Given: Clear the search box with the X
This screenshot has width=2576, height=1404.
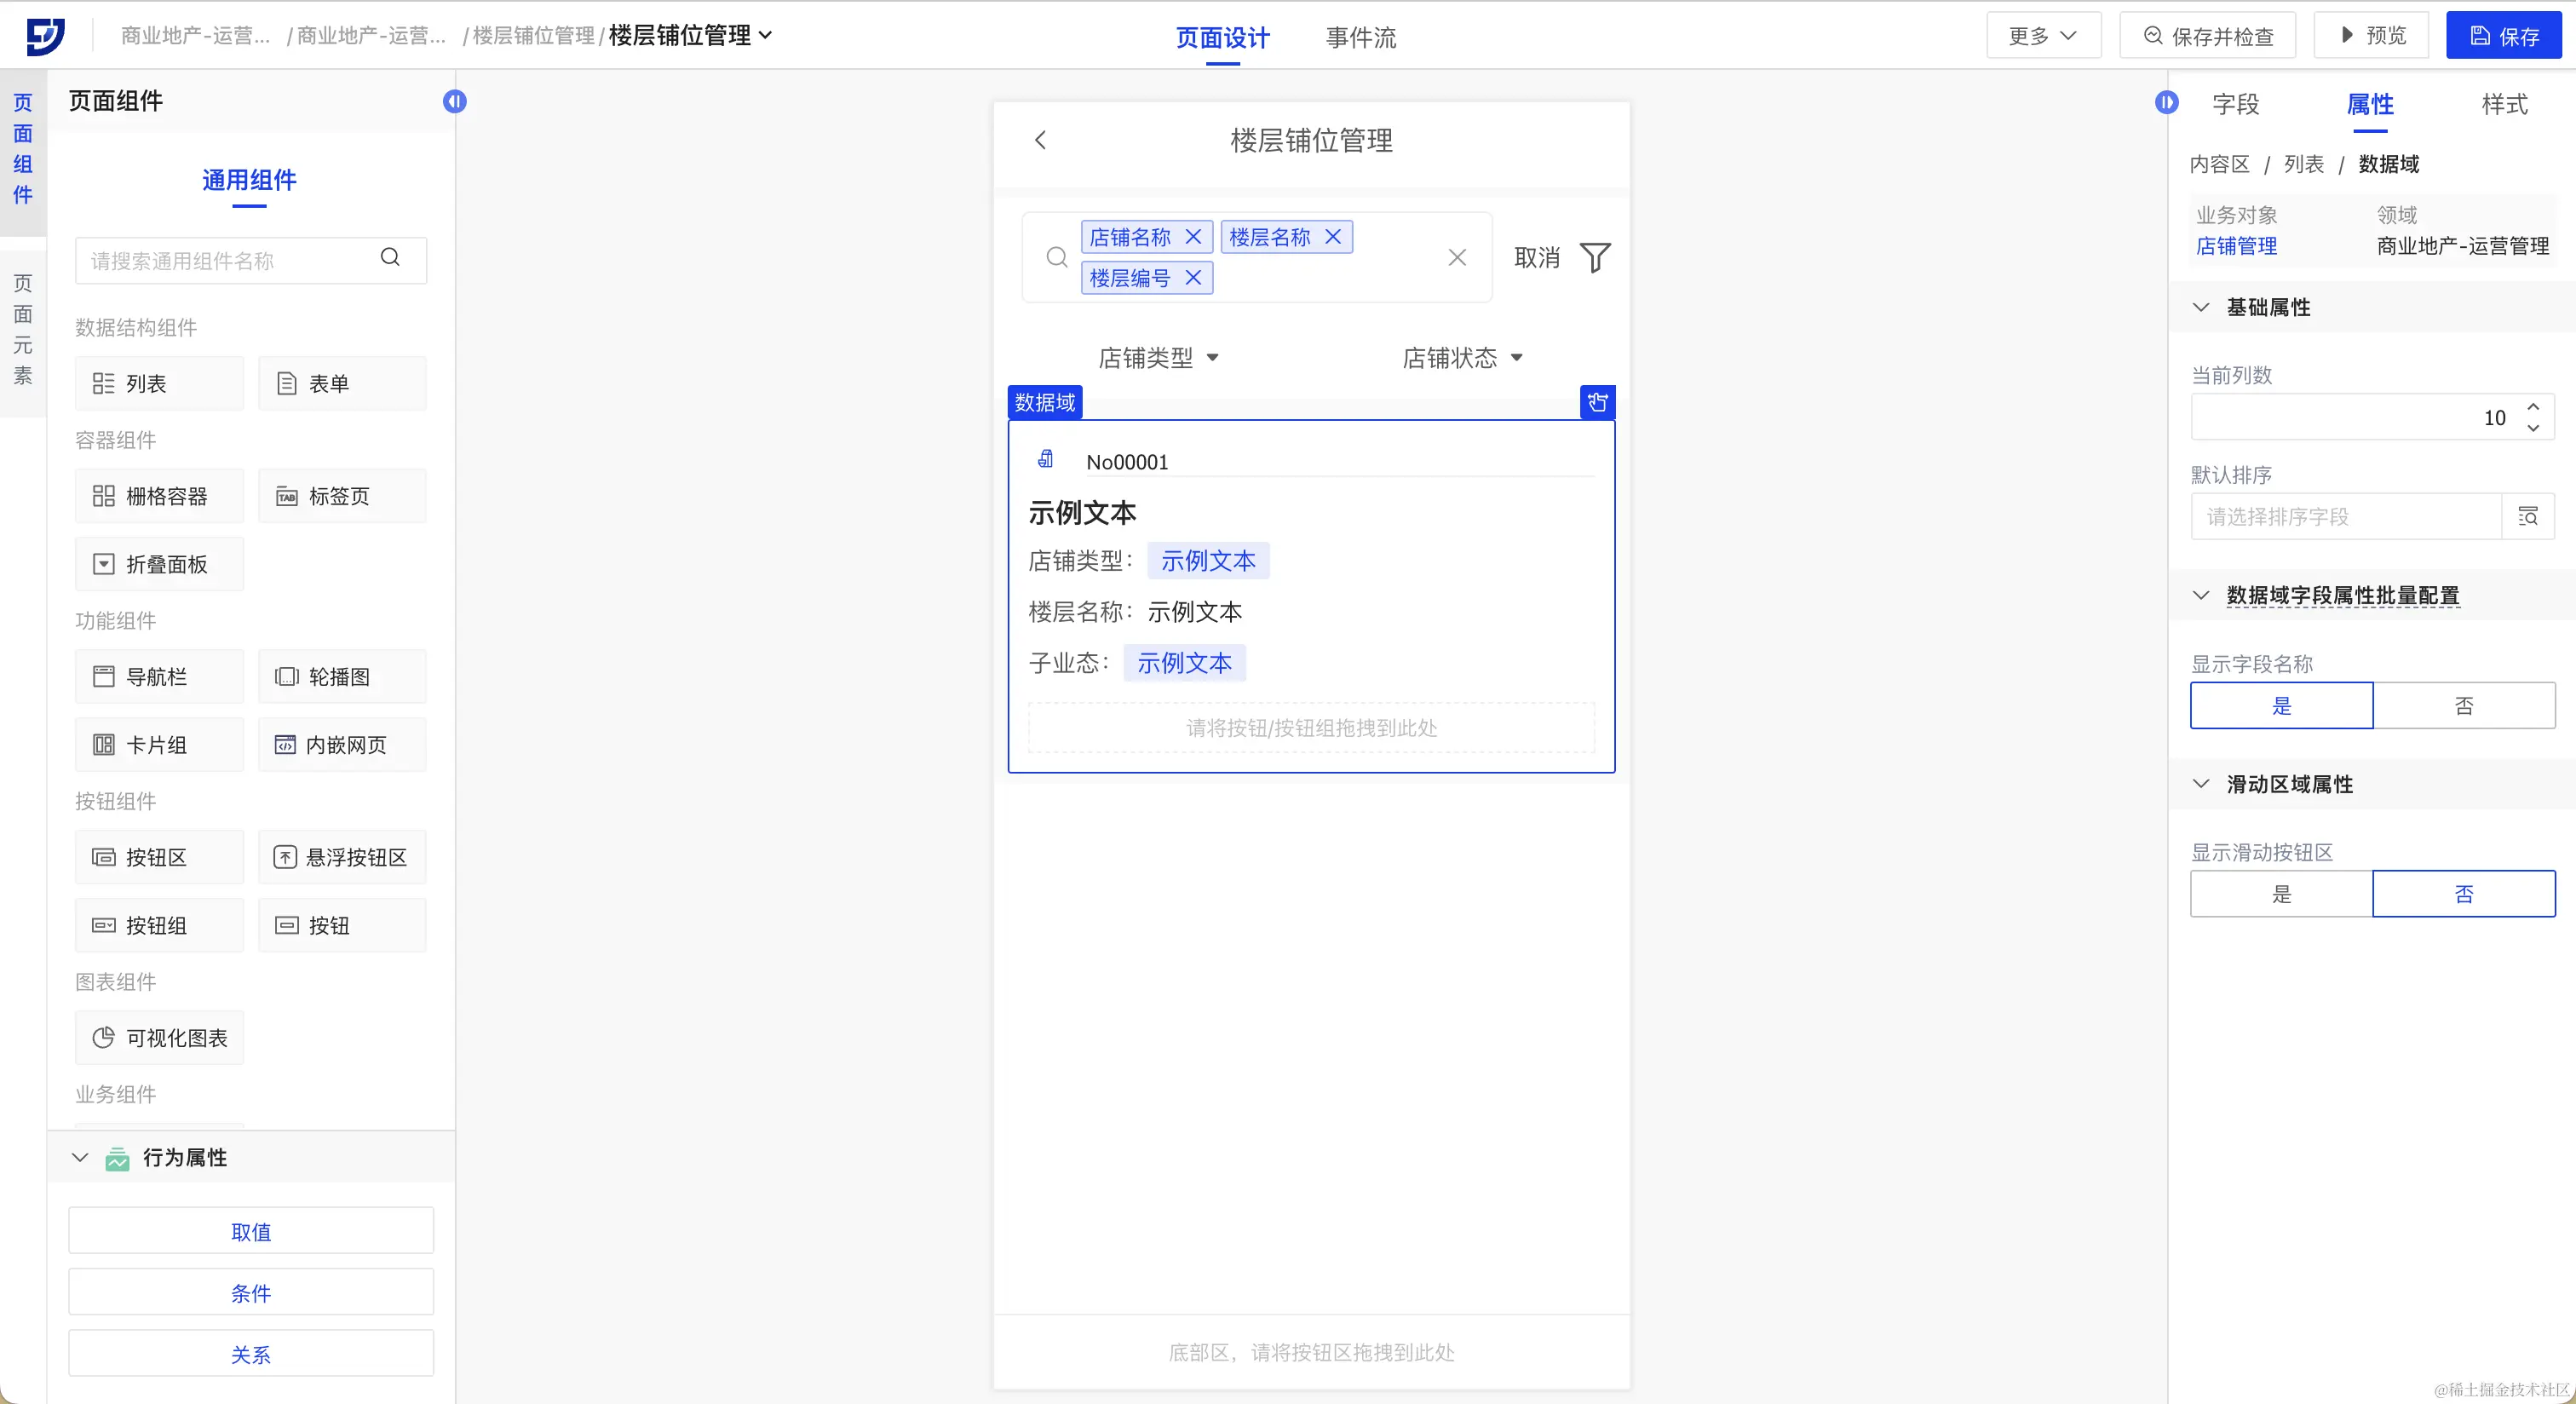Looking at the screenshot, I should (1457, 258).
